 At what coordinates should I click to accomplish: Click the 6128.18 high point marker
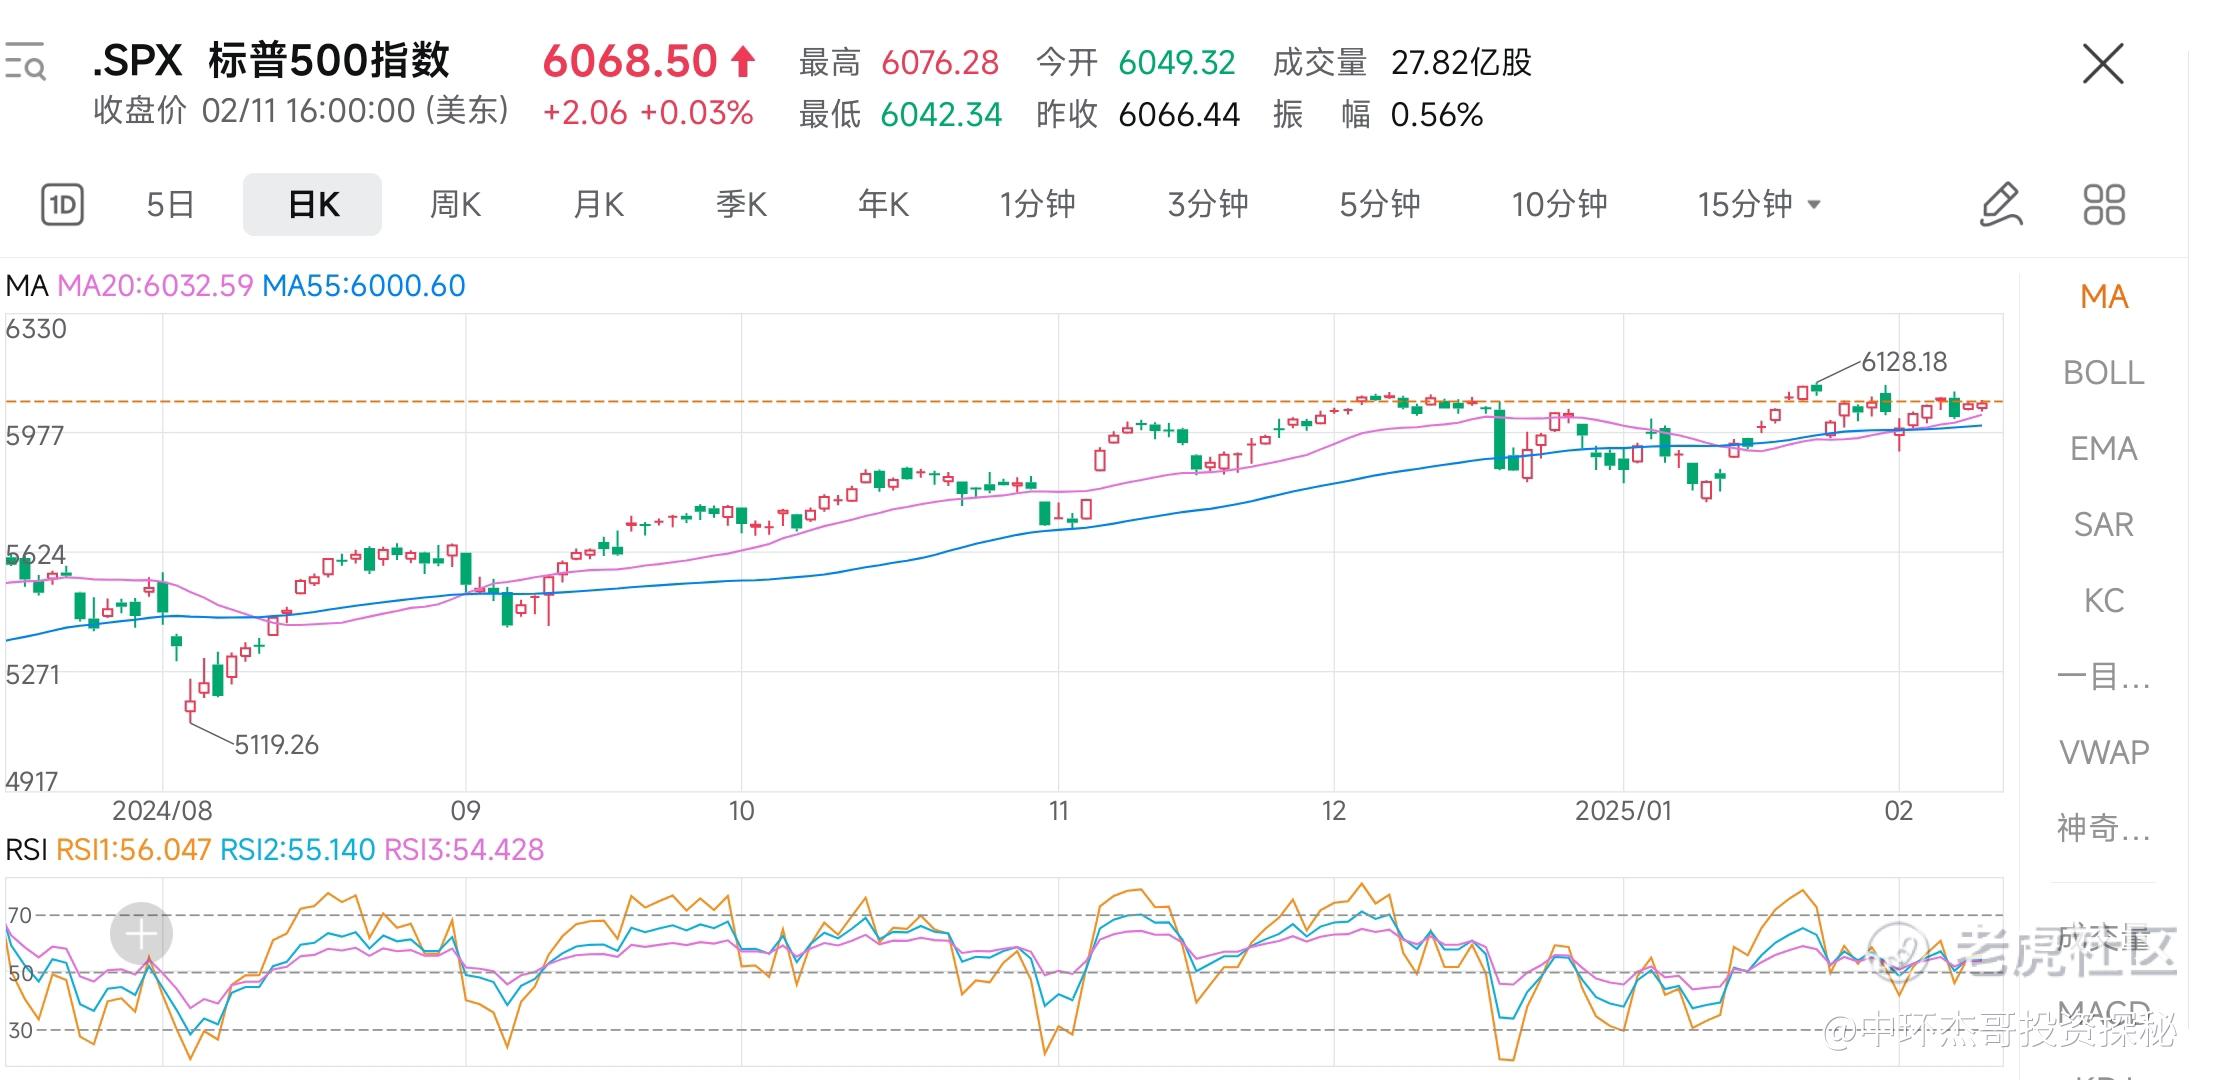point(1903,362)
